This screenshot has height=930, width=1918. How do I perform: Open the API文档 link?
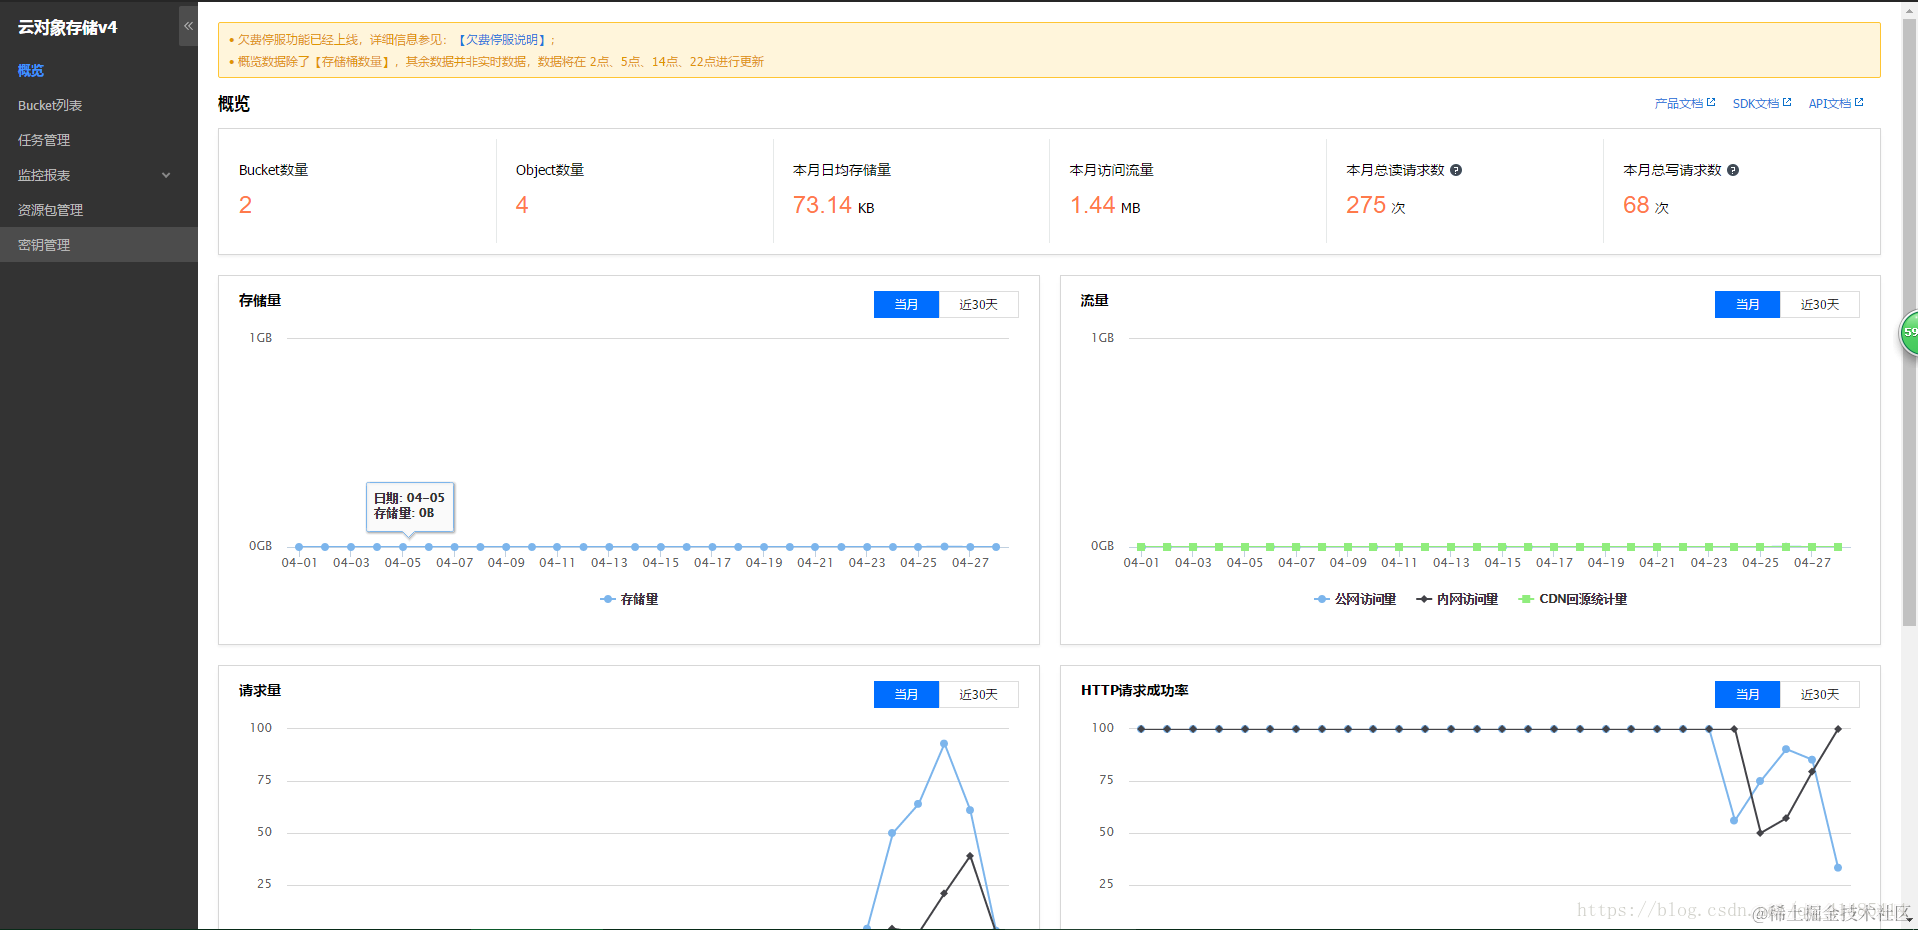[1829, 103]
